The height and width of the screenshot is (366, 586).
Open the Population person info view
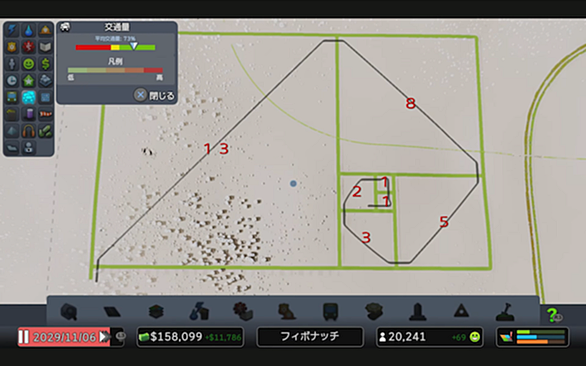[x=12, y=64]
